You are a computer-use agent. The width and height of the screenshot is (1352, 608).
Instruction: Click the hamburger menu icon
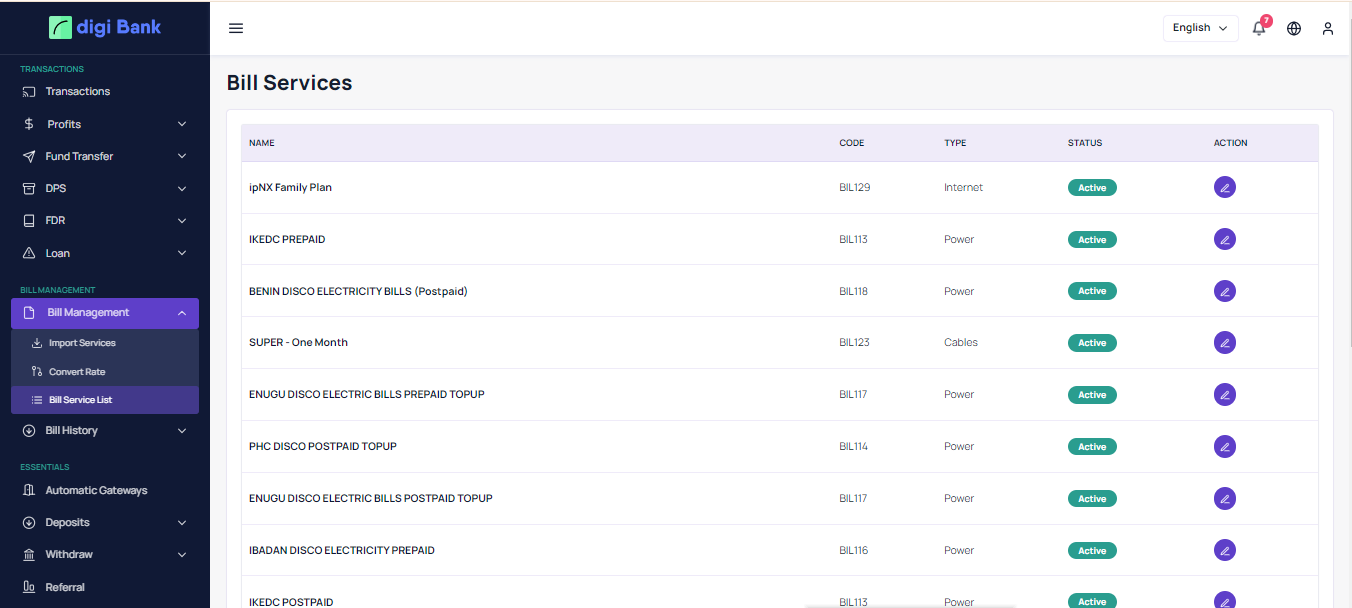click(236, 28)
